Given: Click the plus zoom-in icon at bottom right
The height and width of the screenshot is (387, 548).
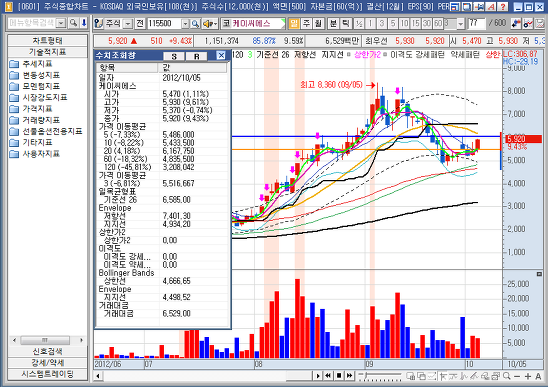Looking at the screenshot, I should (528, 376).
